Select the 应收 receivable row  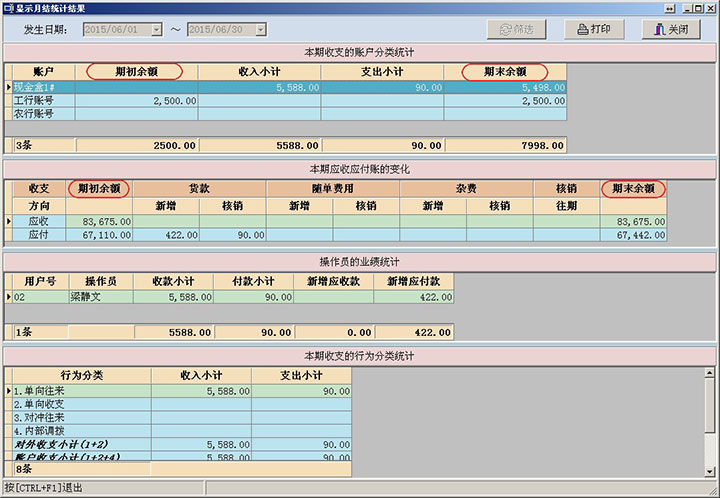[39, 221]
